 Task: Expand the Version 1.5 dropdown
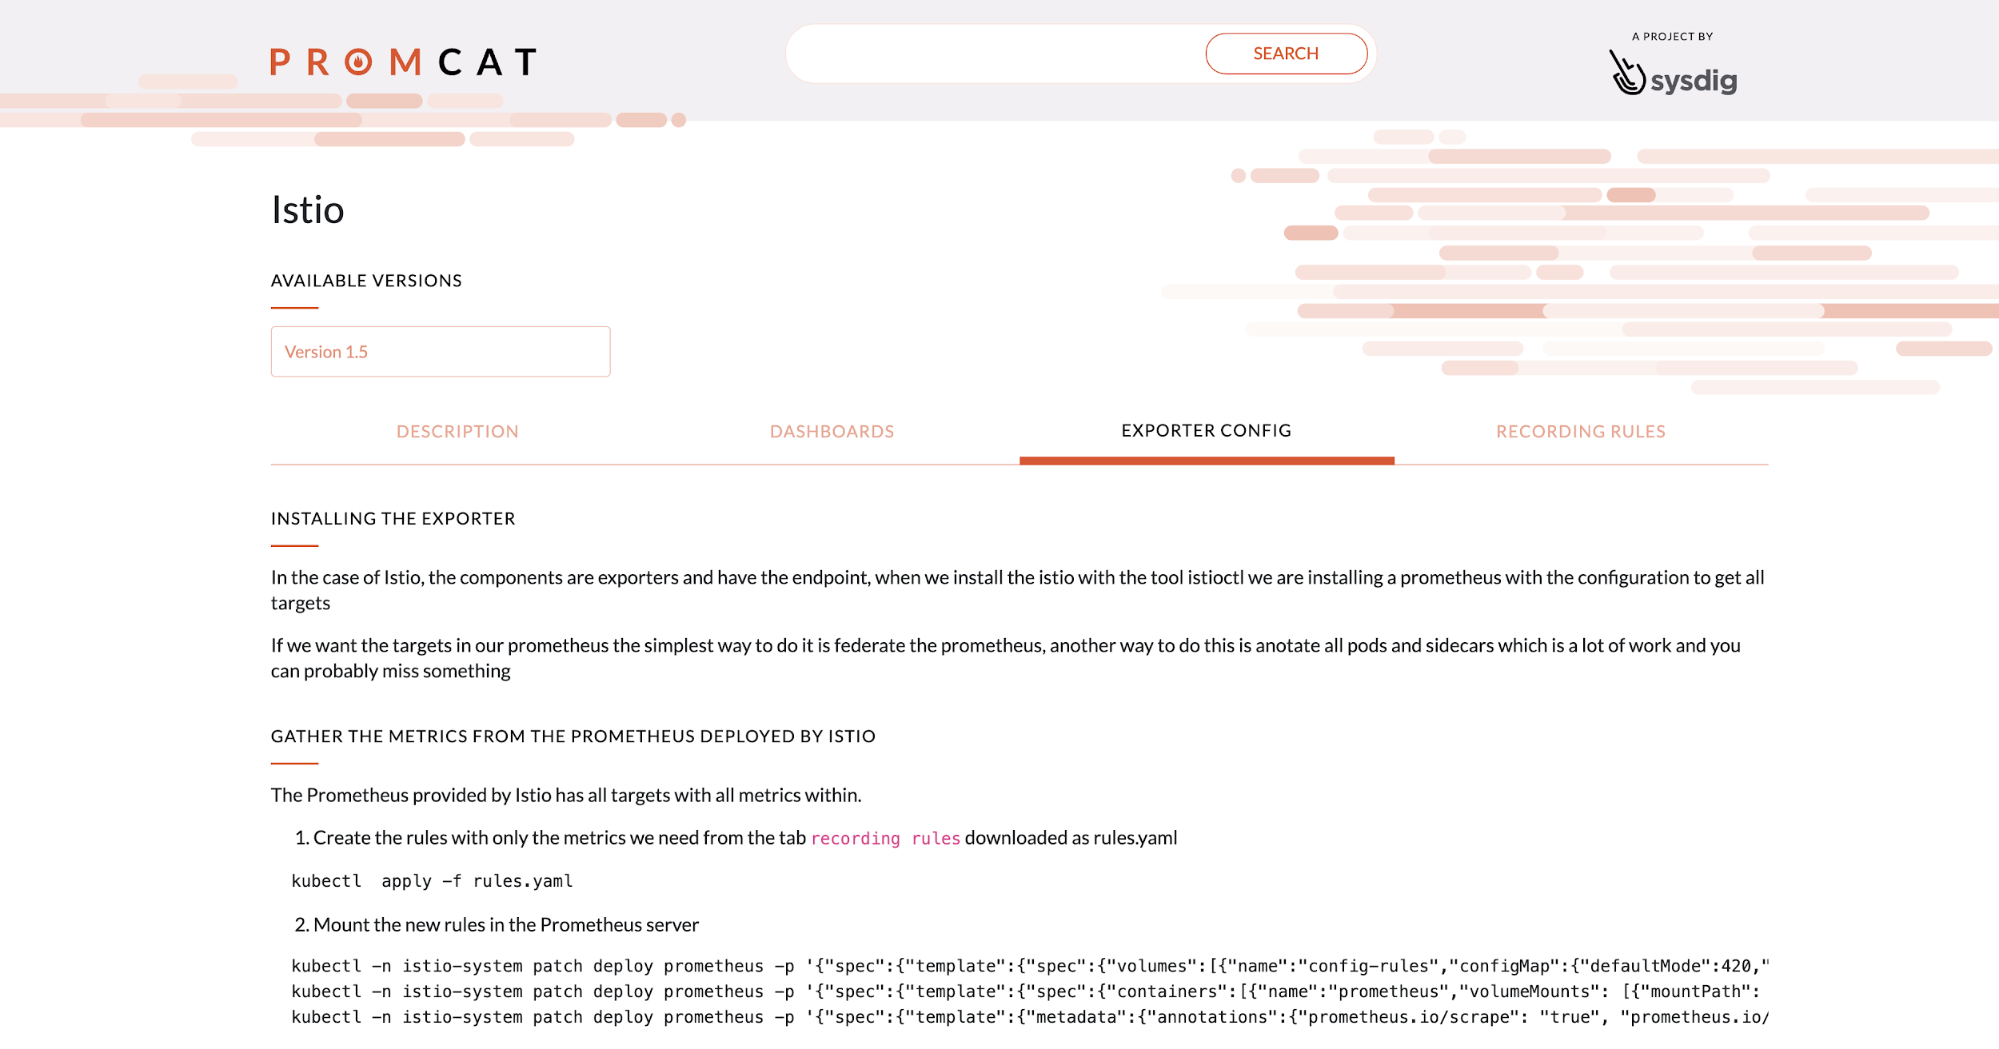click(440, 352)
